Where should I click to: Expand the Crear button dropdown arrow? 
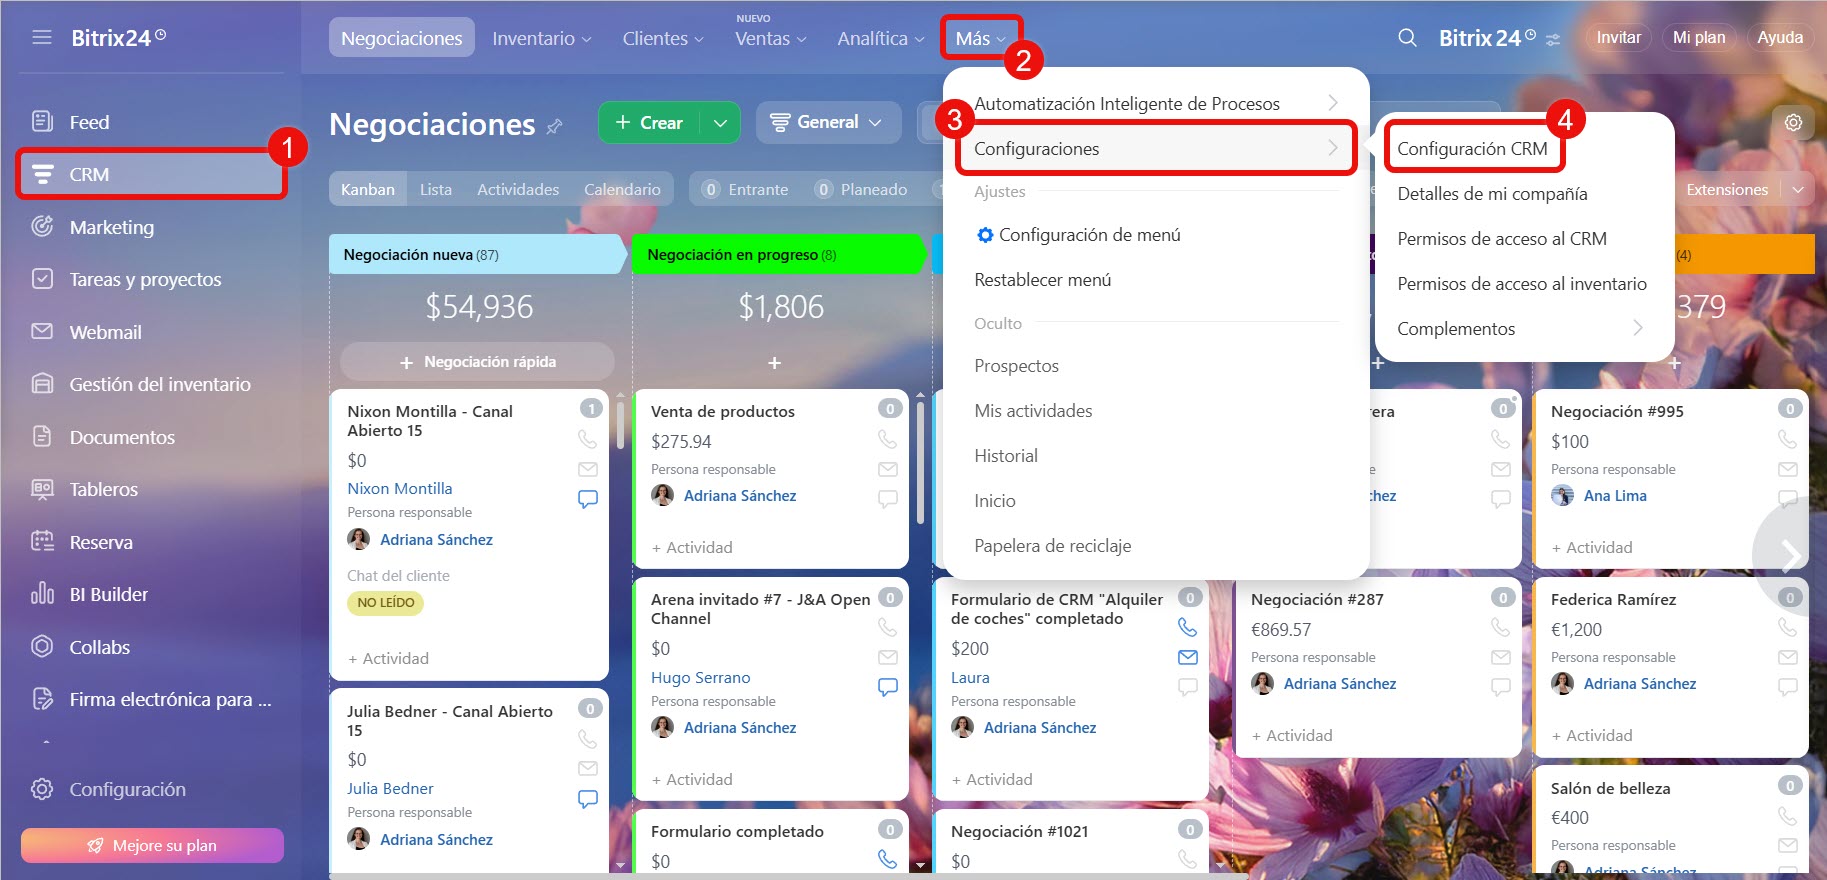(x=720, y=123)
